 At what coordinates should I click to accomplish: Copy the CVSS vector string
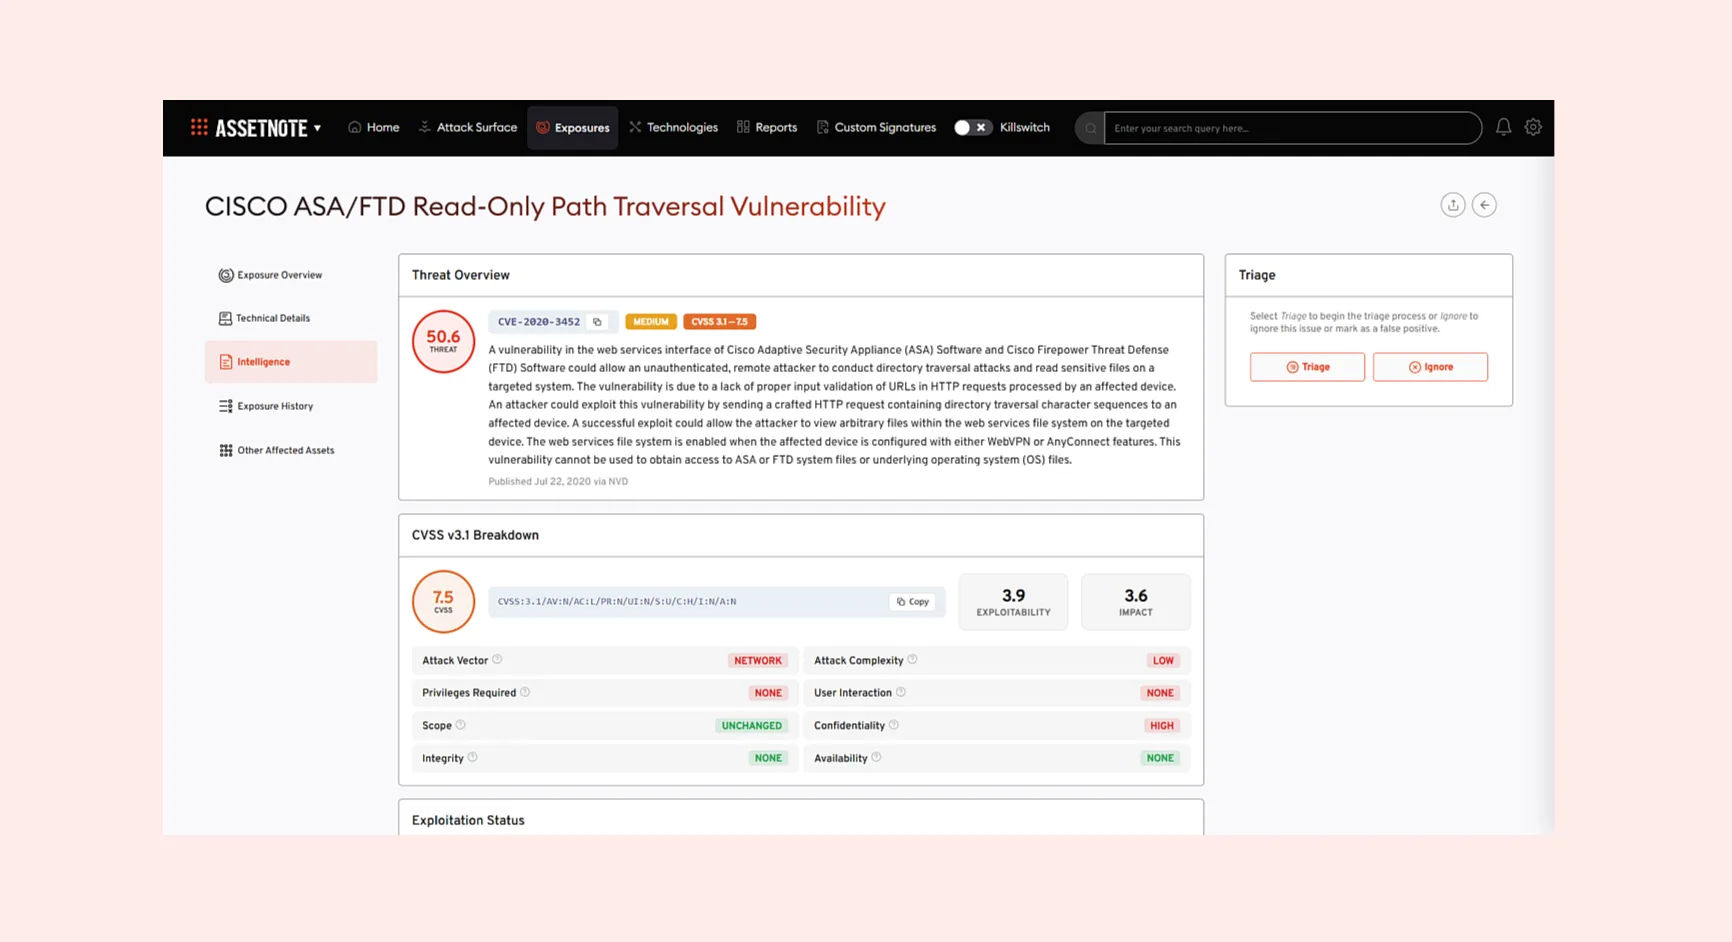coord(913,602)
